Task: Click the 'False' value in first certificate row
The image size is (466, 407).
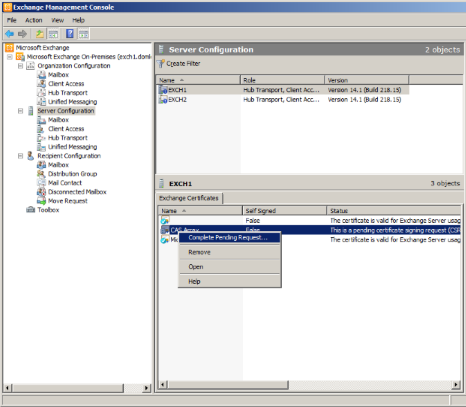Action: [x=253, y=220]
